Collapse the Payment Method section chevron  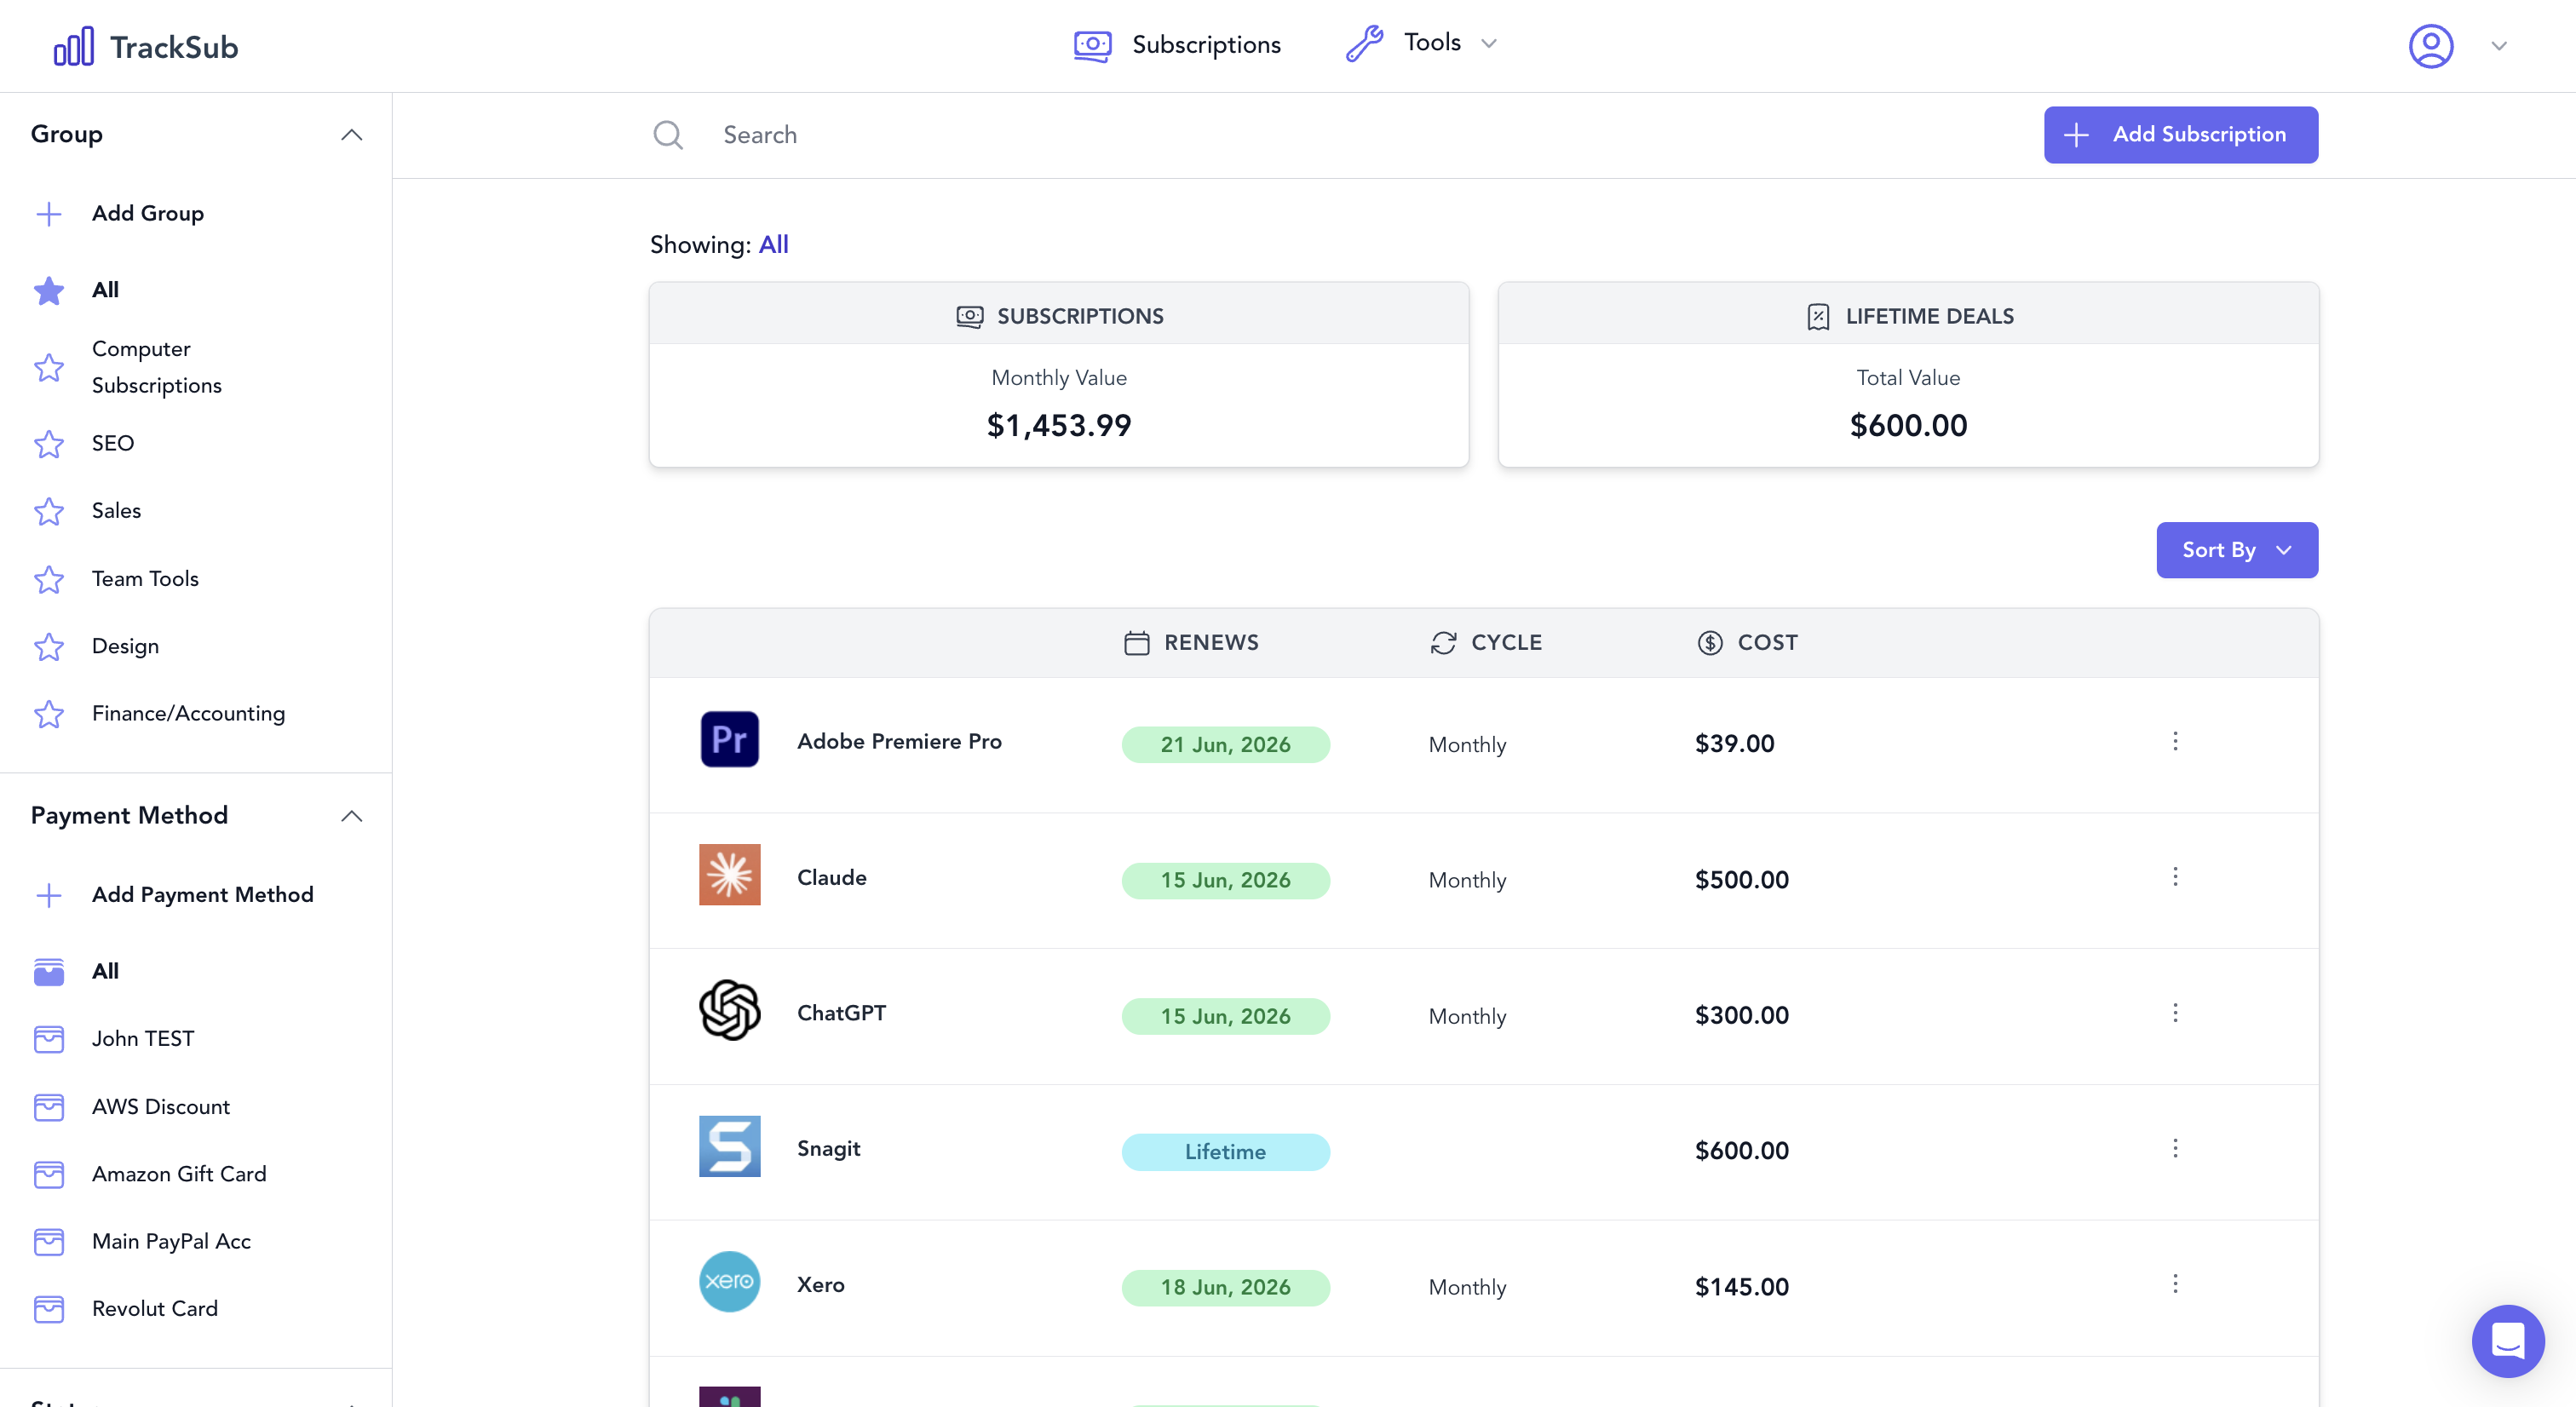point(351,816)
